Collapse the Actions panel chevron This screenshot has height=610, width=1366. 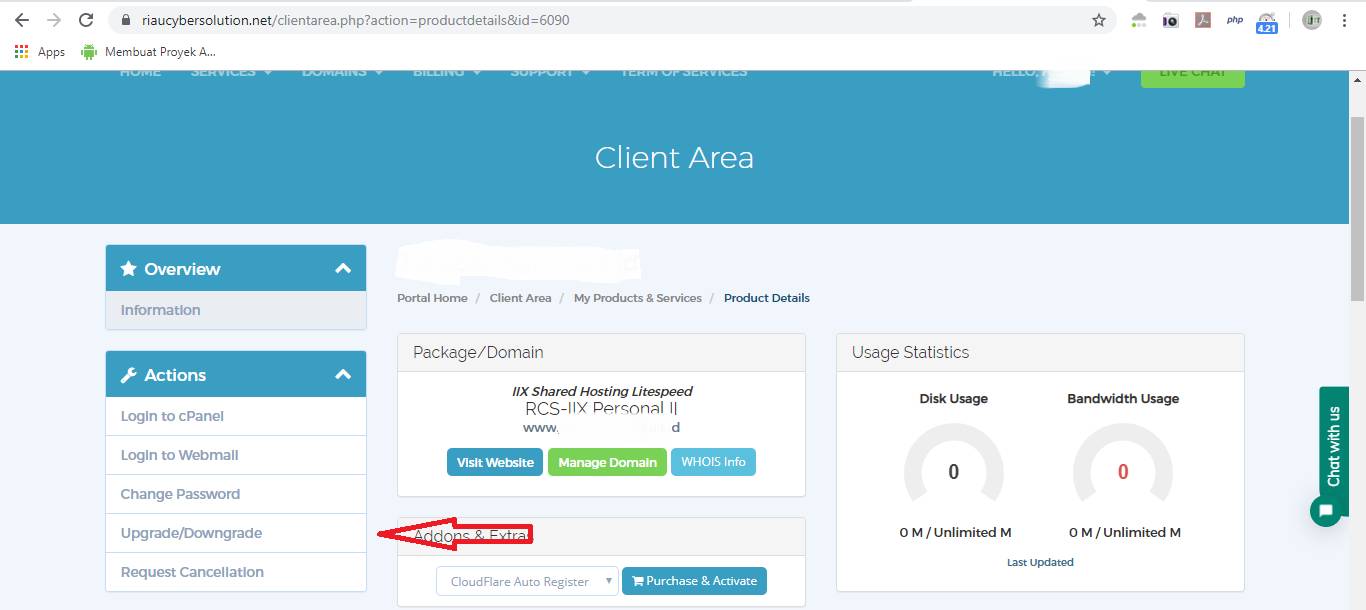(343, 374)
